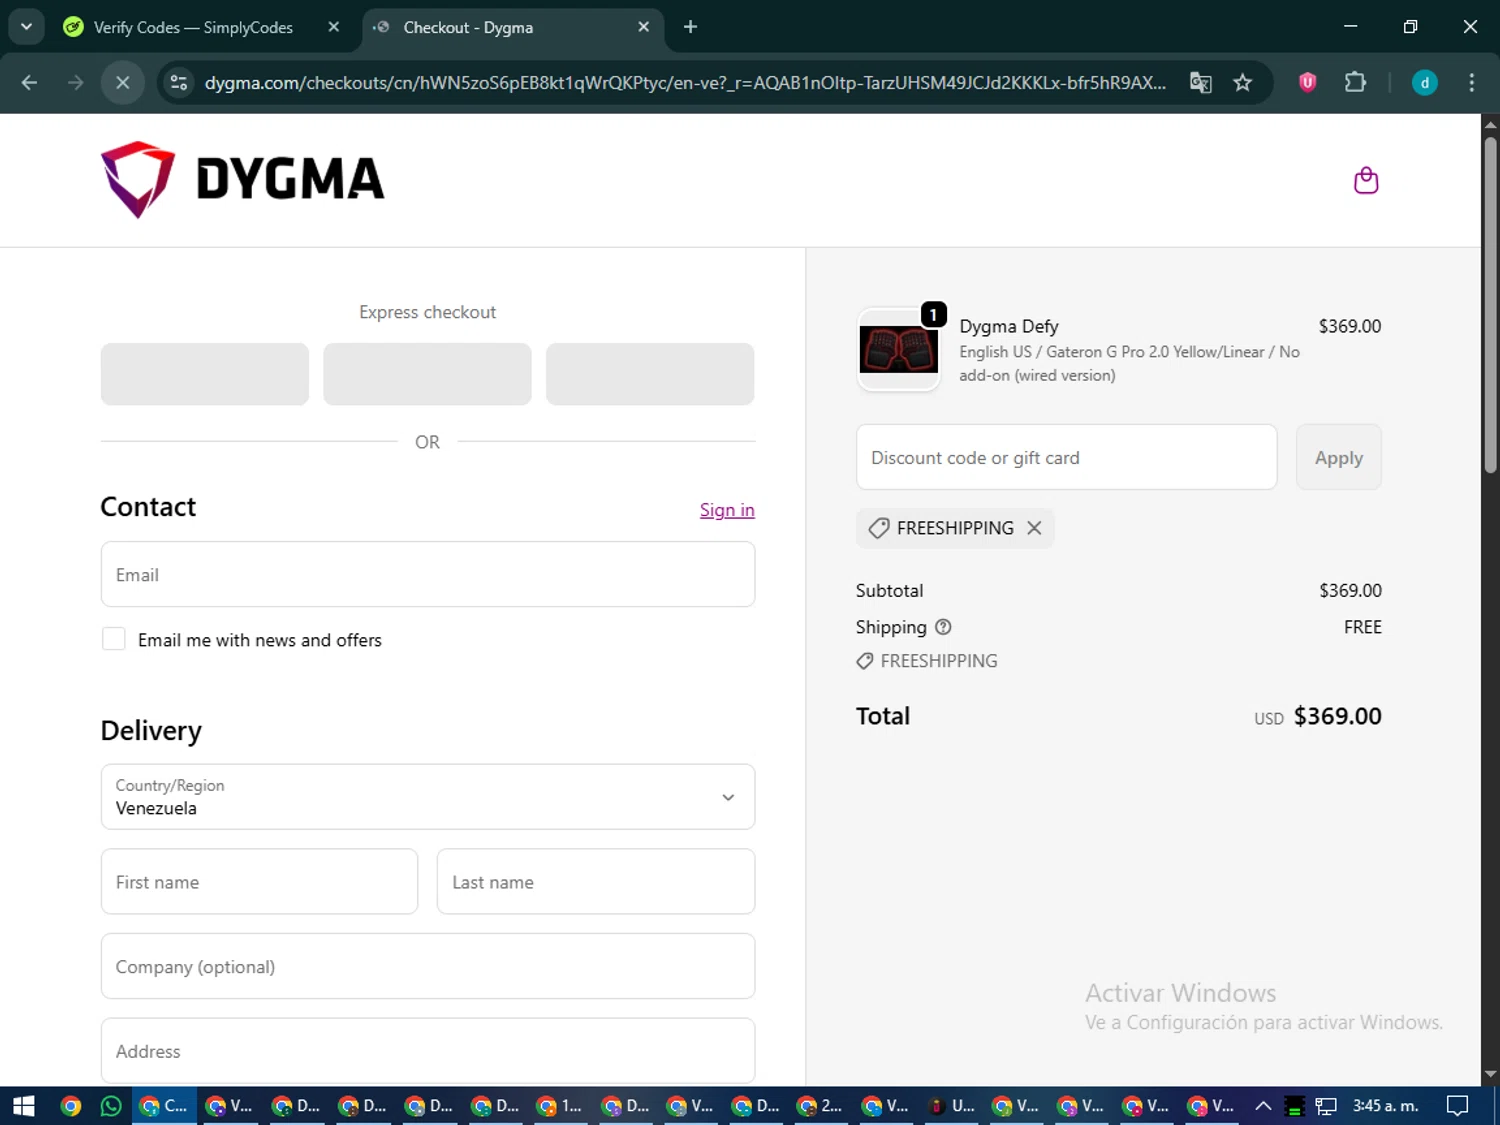The width and height of the screenshot is (1500, 1125).
Task: Open the Chrome profile avatar 'd'
Action: coord(1424,83)
